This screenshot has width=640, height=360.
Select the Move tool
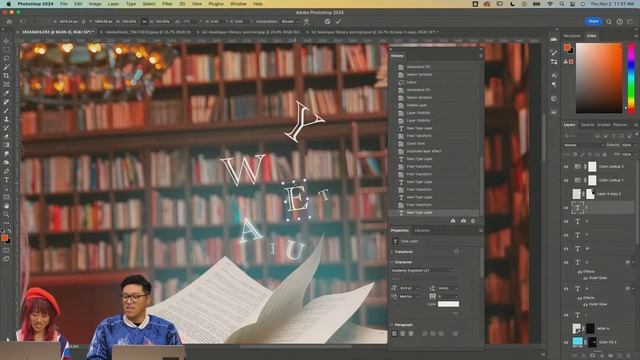[x=6, y=41]
